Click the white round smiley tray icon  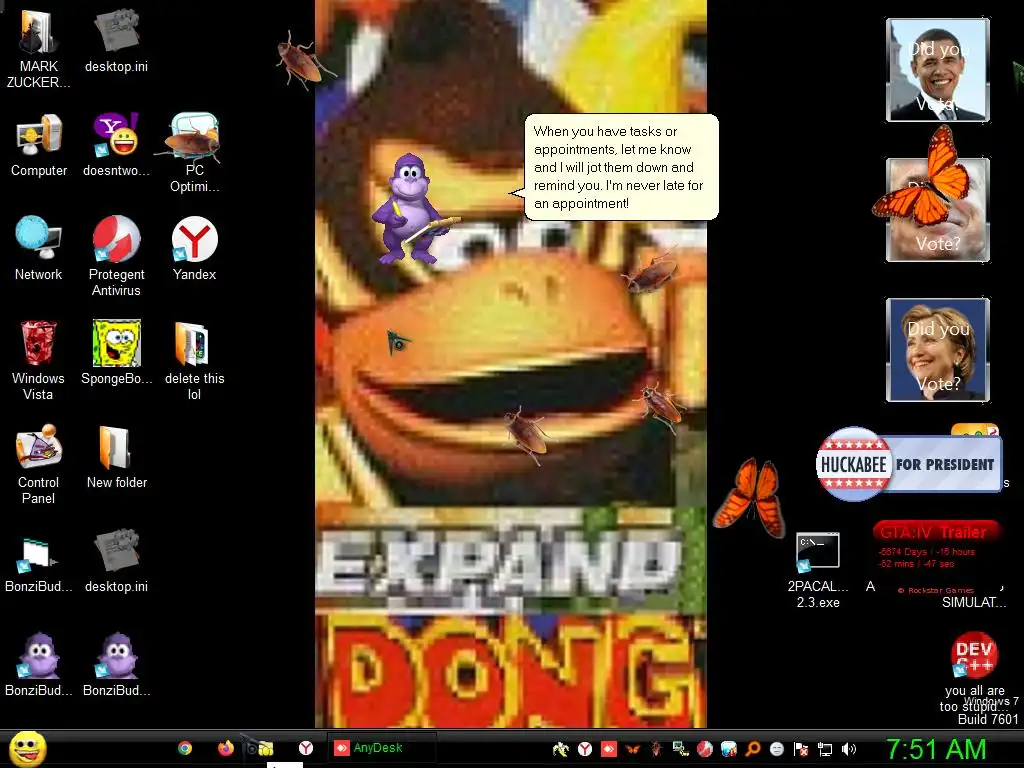(x=776, y=749)
